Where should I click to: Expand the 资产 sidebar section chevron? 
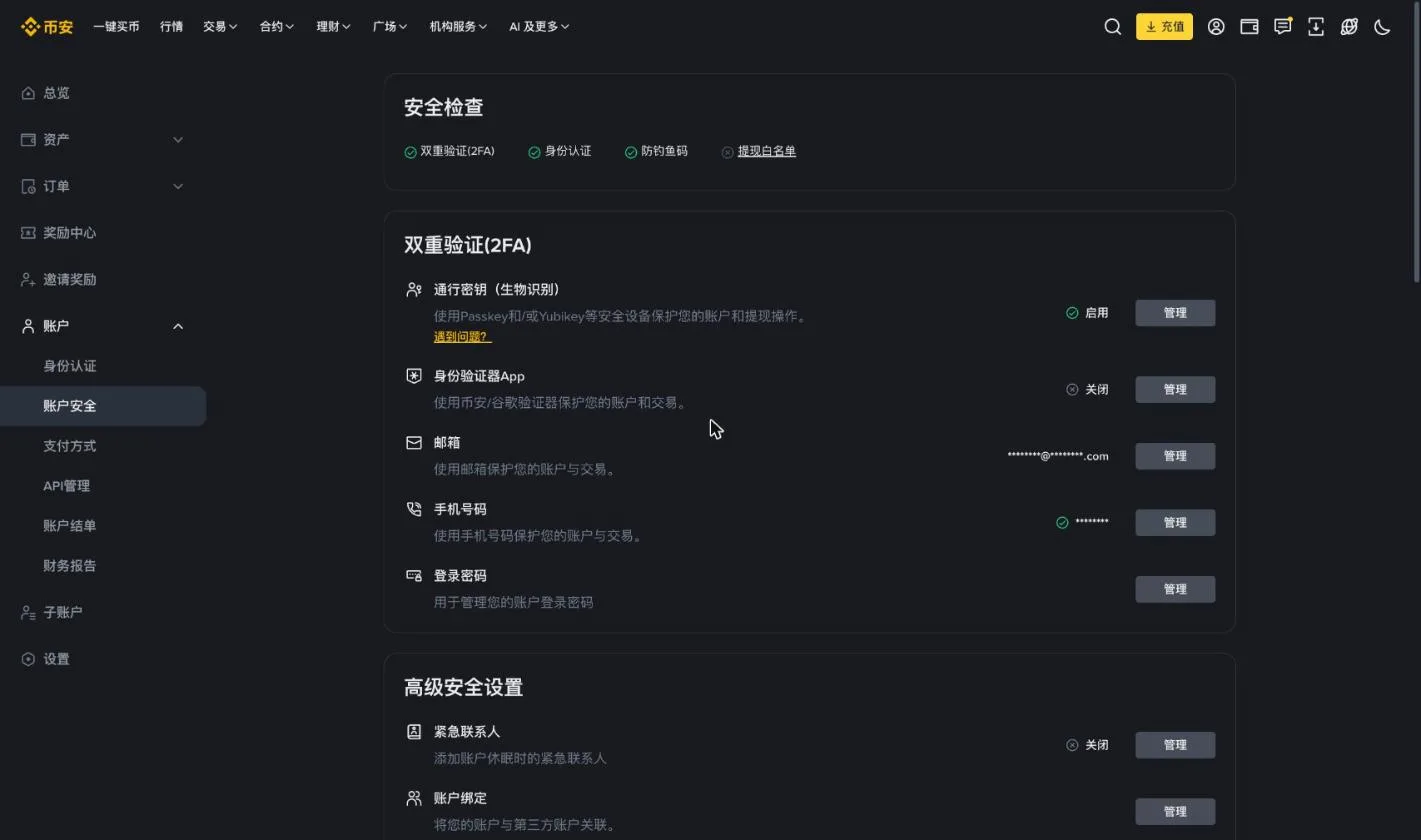178,140
